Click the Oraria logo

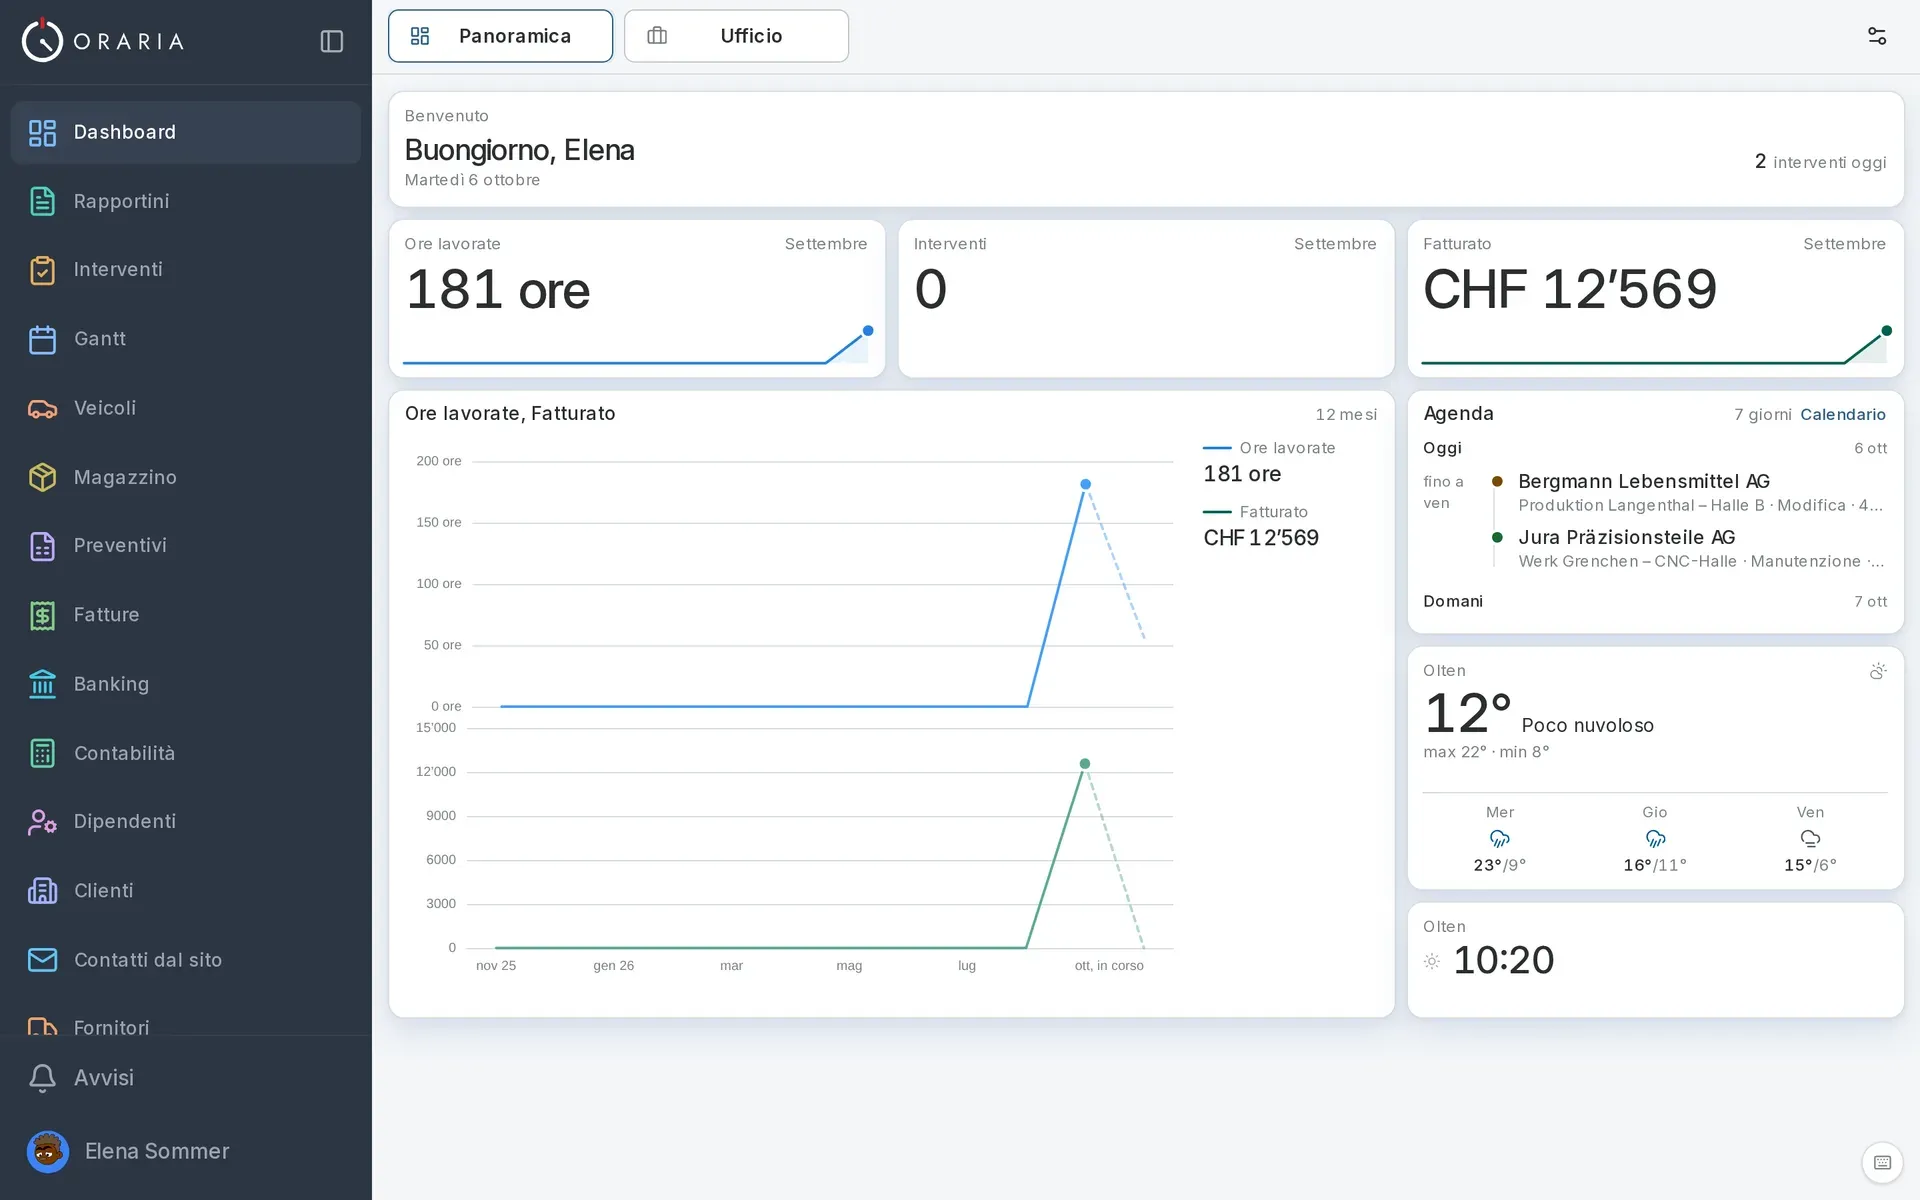(103, 41)
